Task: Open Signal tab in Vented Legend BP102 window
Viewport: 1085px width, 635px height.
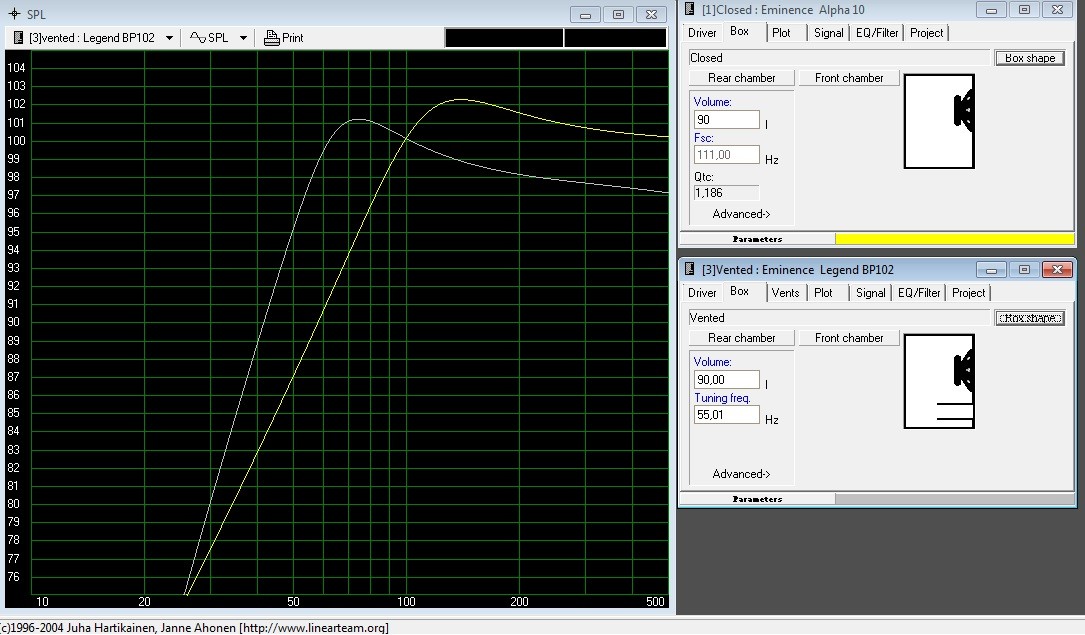Action: (x=870, y=293)
